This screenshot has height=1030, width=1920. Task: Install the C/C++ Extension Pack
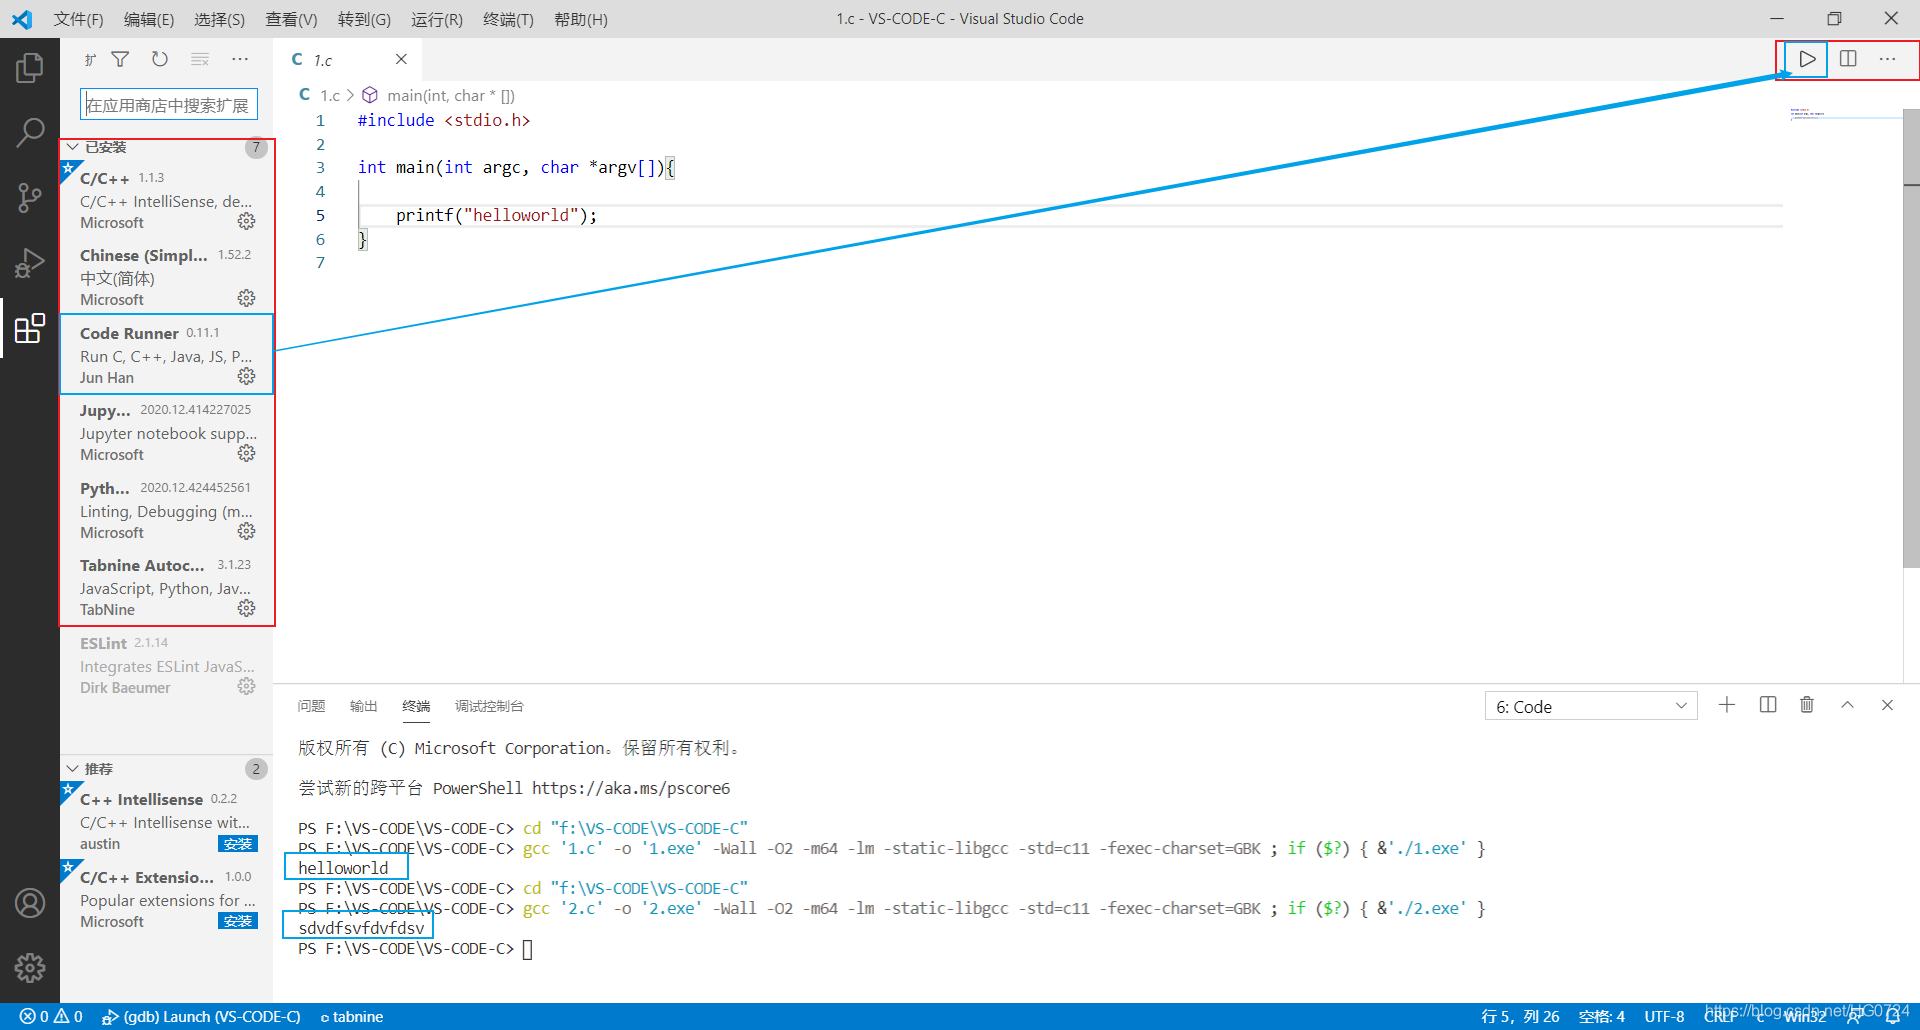(238, 921)
